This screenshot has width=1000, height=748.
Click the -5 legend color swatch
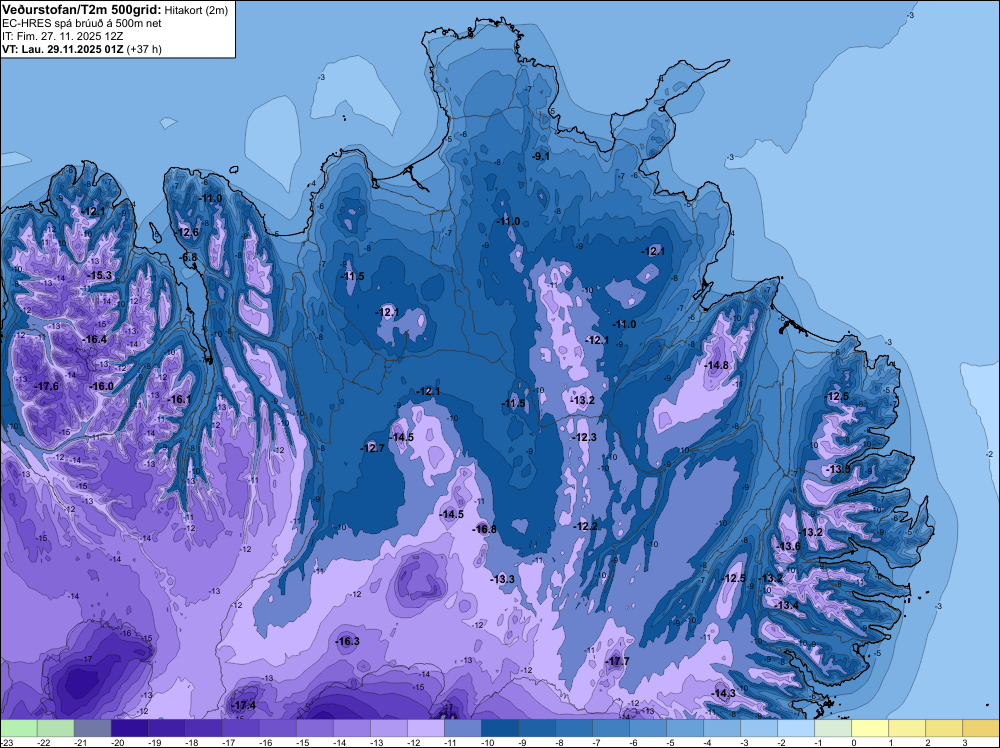(685, 728)
